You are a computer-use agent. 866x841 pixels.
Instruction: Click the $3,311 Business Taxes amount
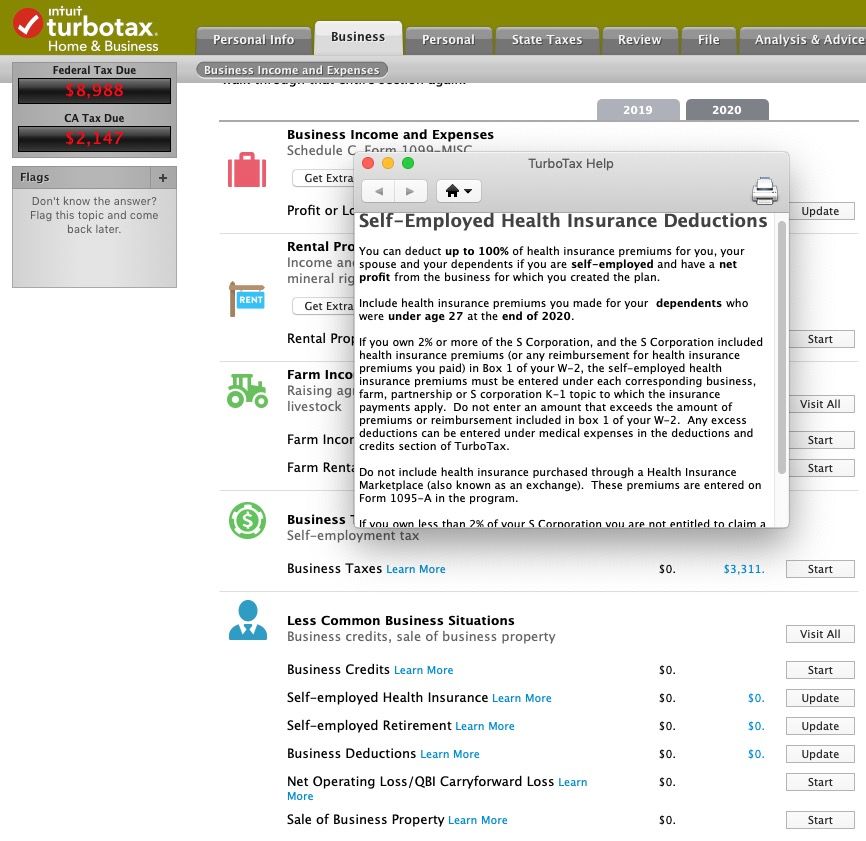(744, 569)
